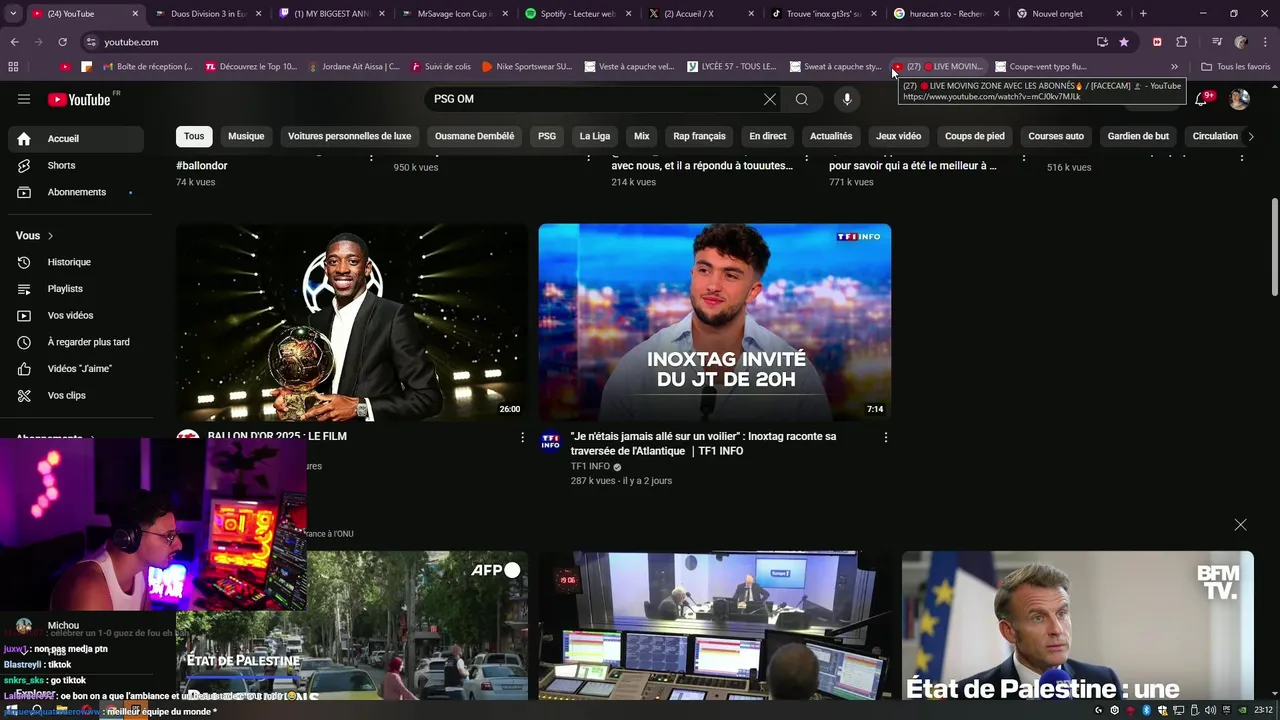Show hidden bookmarks with the chevron
The image size is (1280, 720).
1174,67
